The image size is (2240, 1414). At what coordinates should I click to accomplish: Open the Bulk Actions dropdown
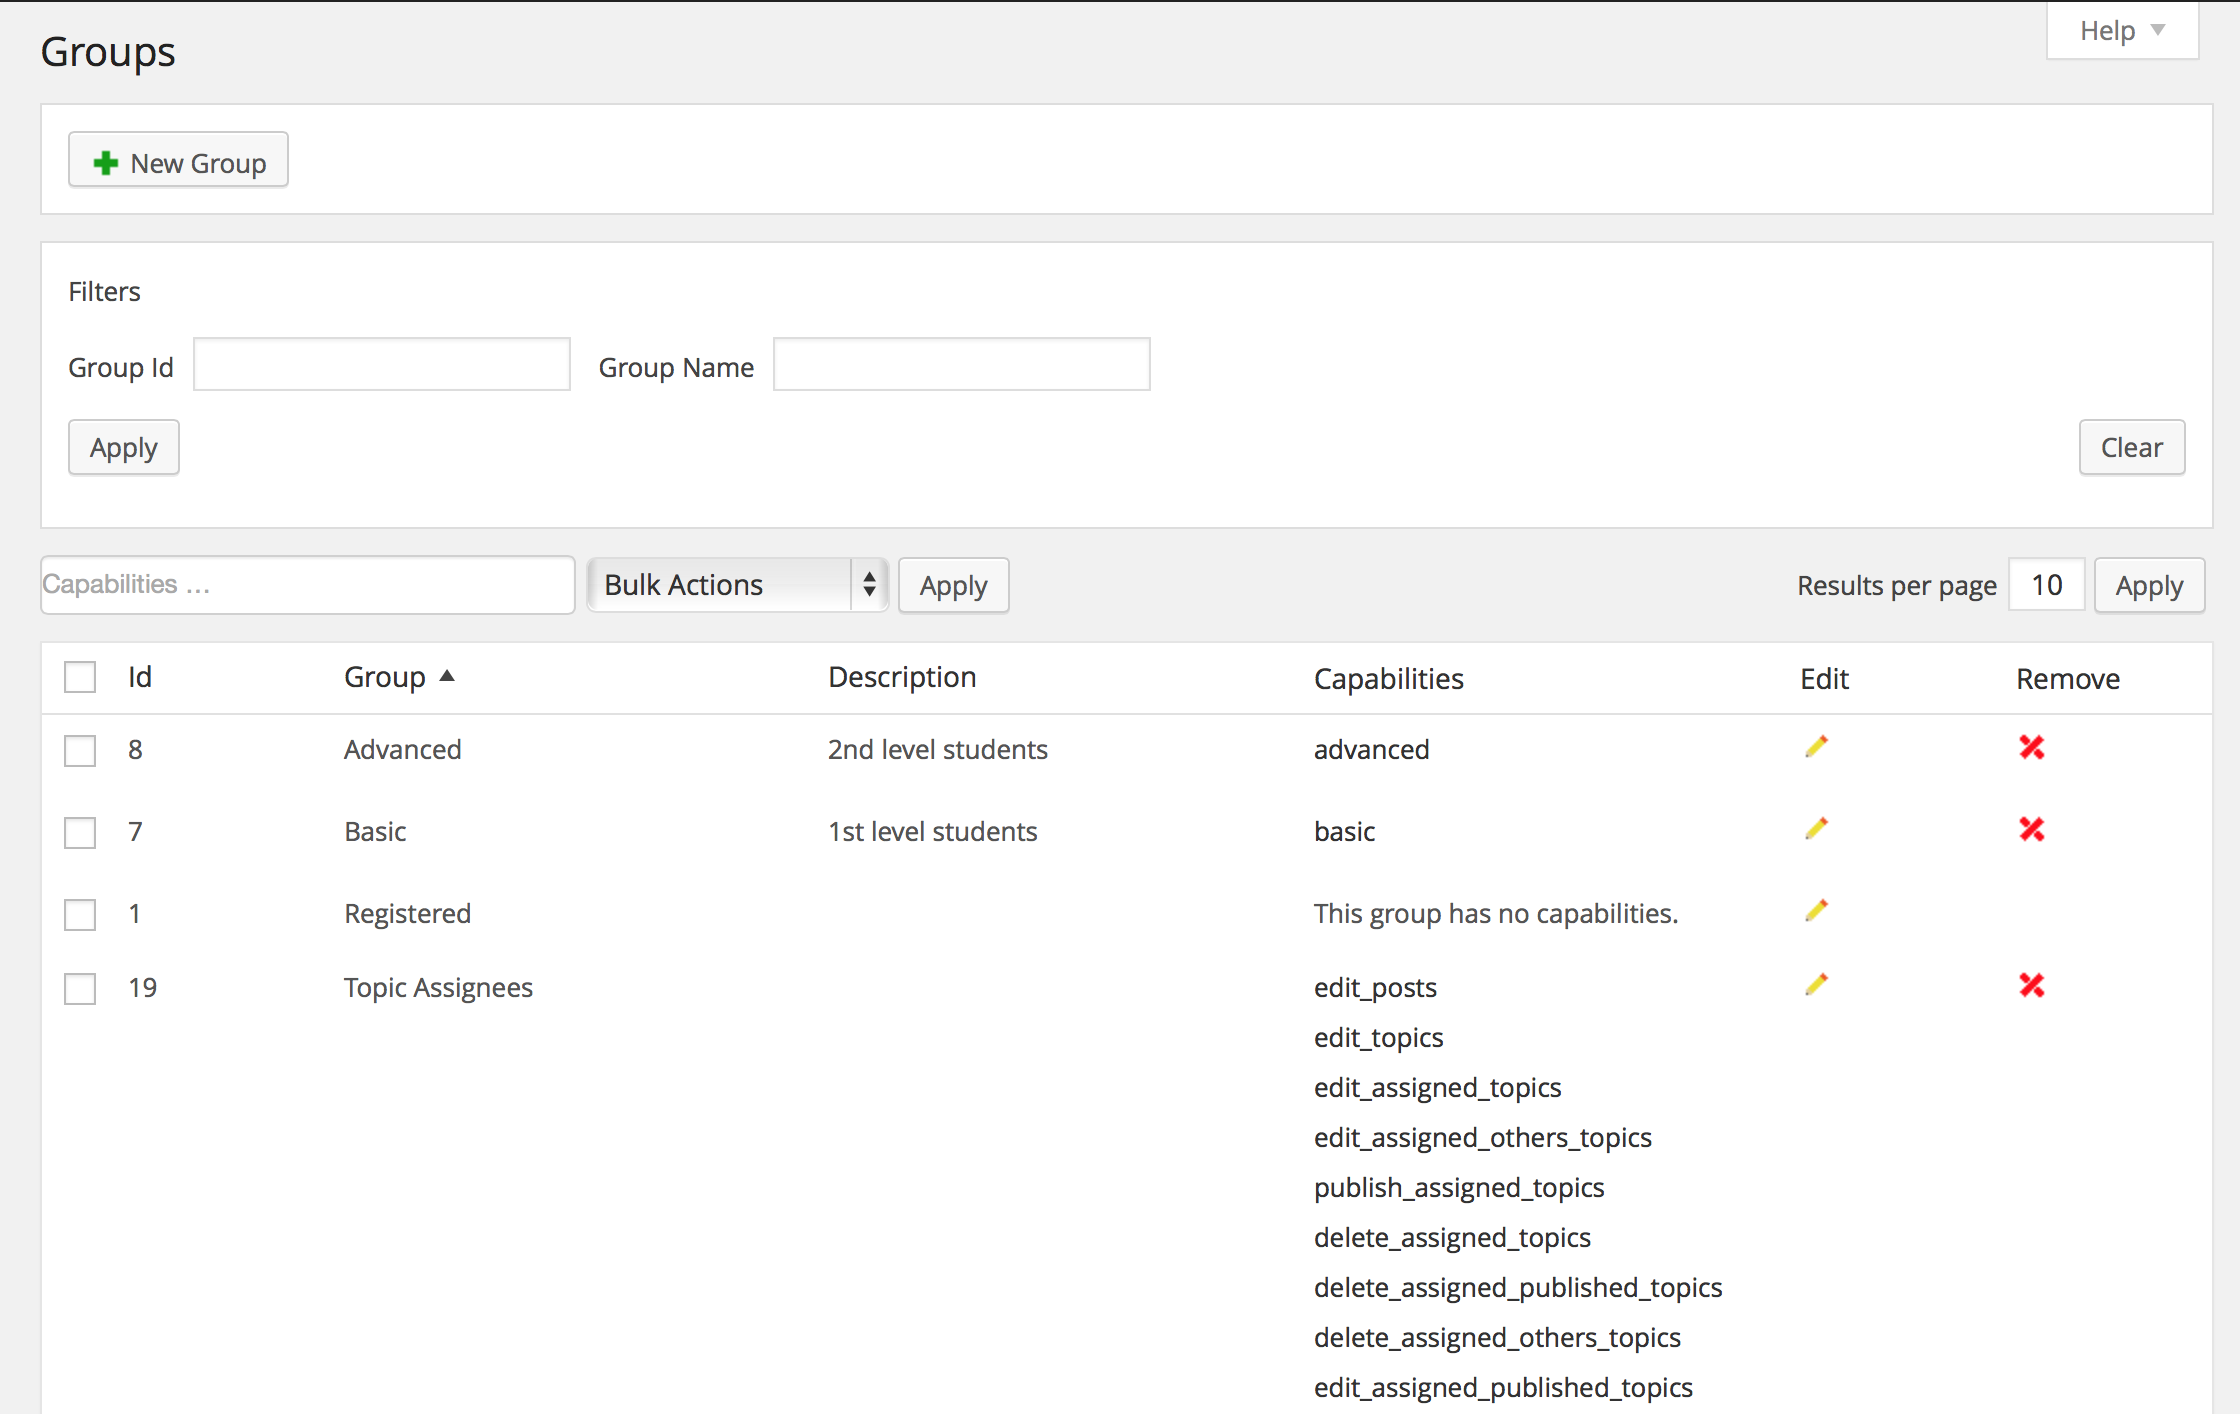tap(737, 584)
